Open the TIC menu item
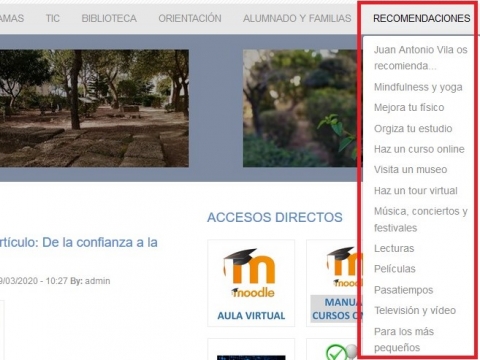 pyautogui.click(x=53, y=18)
